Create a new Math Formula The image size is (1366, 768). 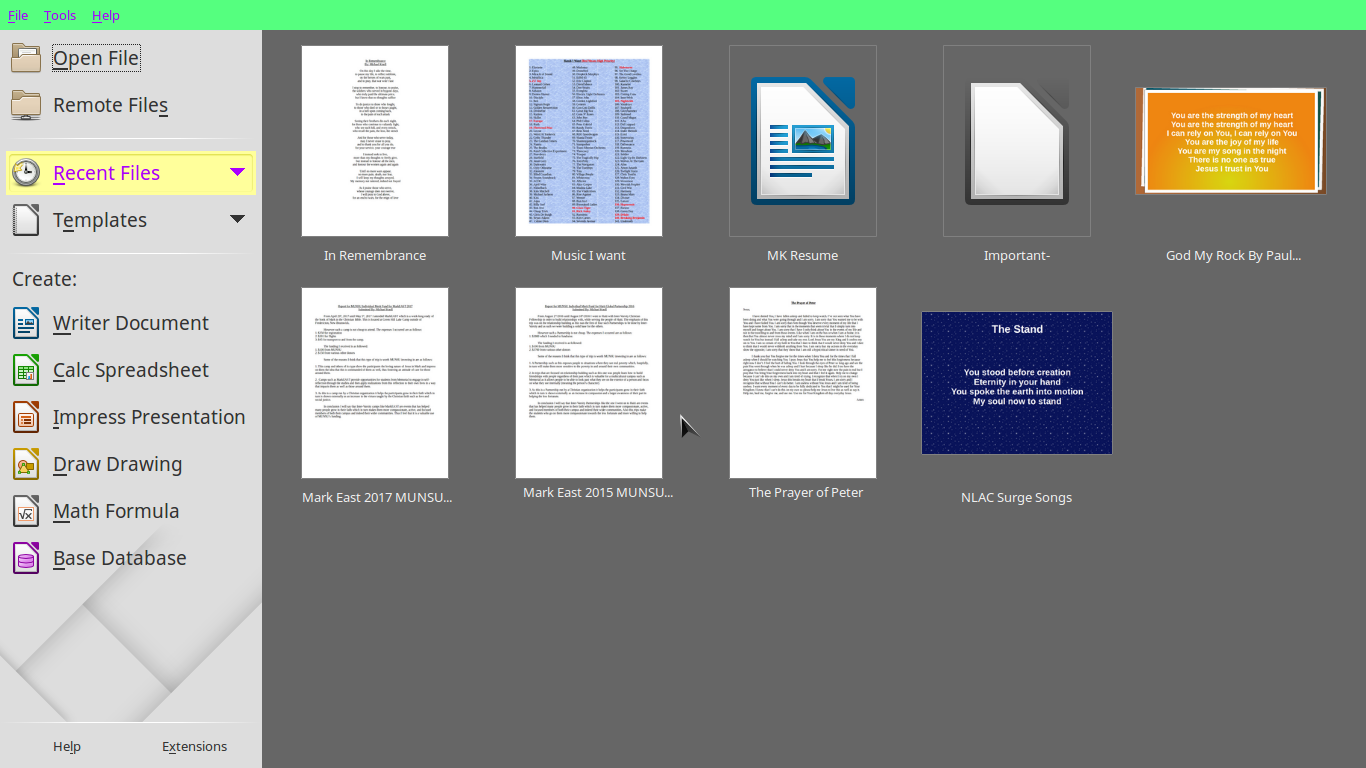[x=116, y=511]
